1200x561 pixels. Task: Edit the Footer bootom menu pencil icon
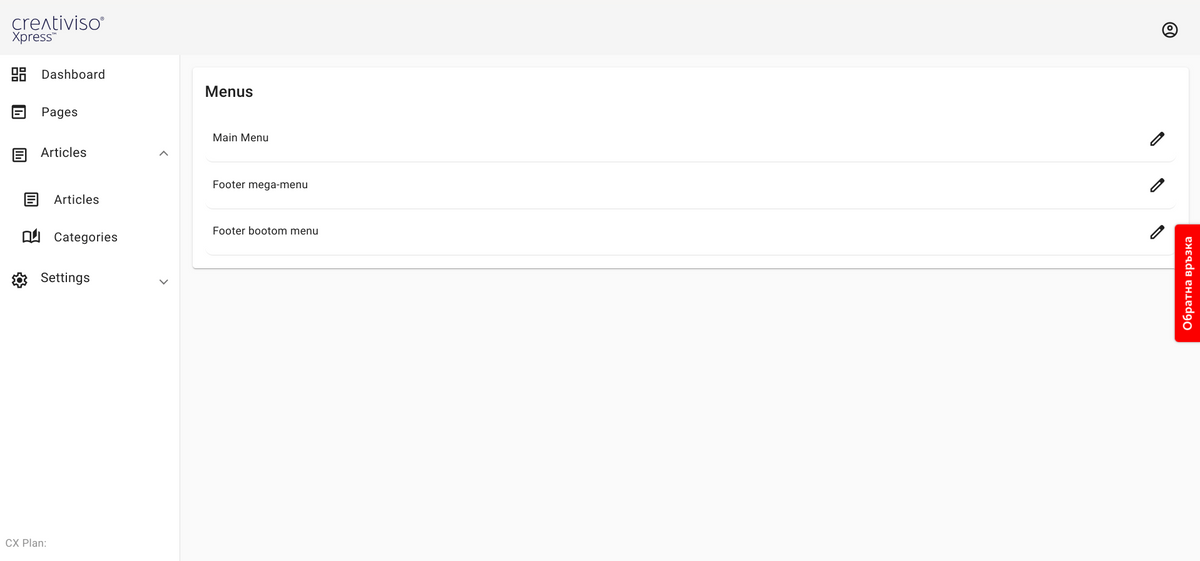[1157, 232]
